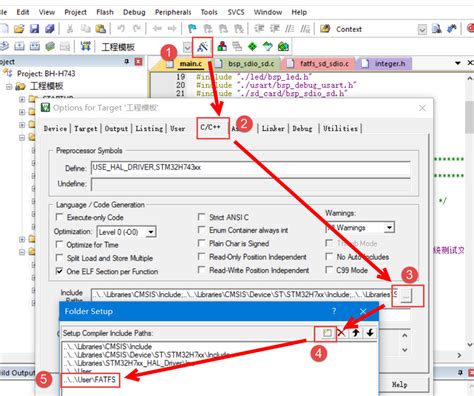Image resolution: width=474 pixels, height=396 pixels.
Task: Switch to the Linker tab
Action: (x=273, y=128)
